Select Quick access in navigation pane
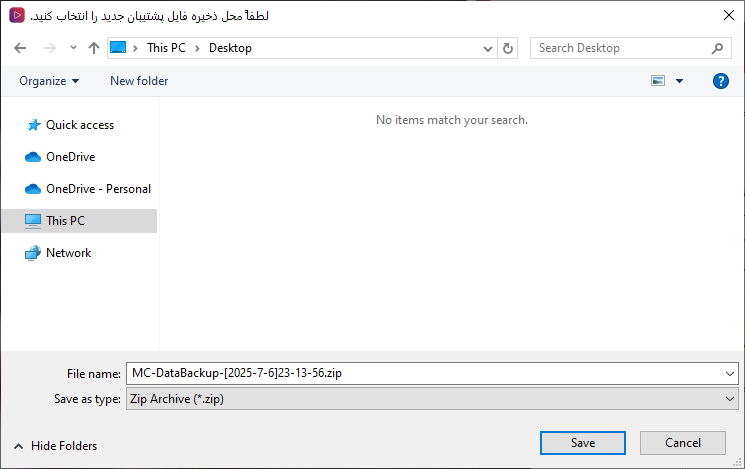Screen dimensions: 745x469 (80, 125)
